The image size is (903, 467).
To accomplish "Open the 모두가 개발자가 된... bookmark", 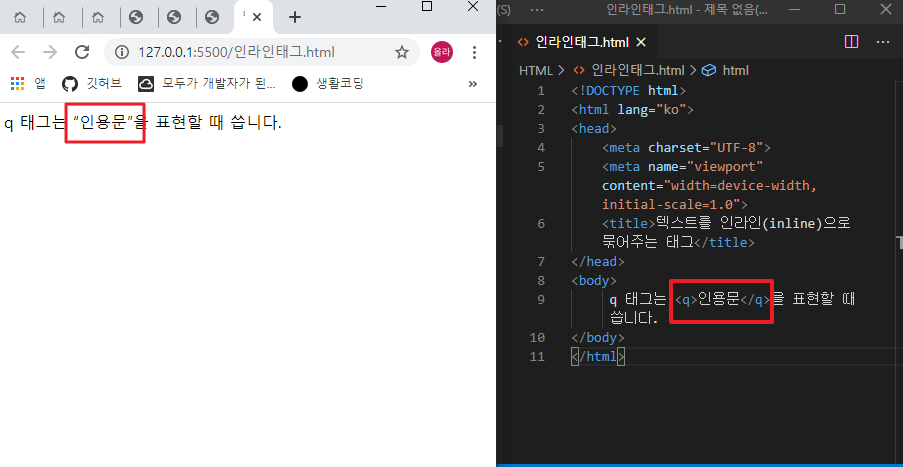I will point(207,84).
